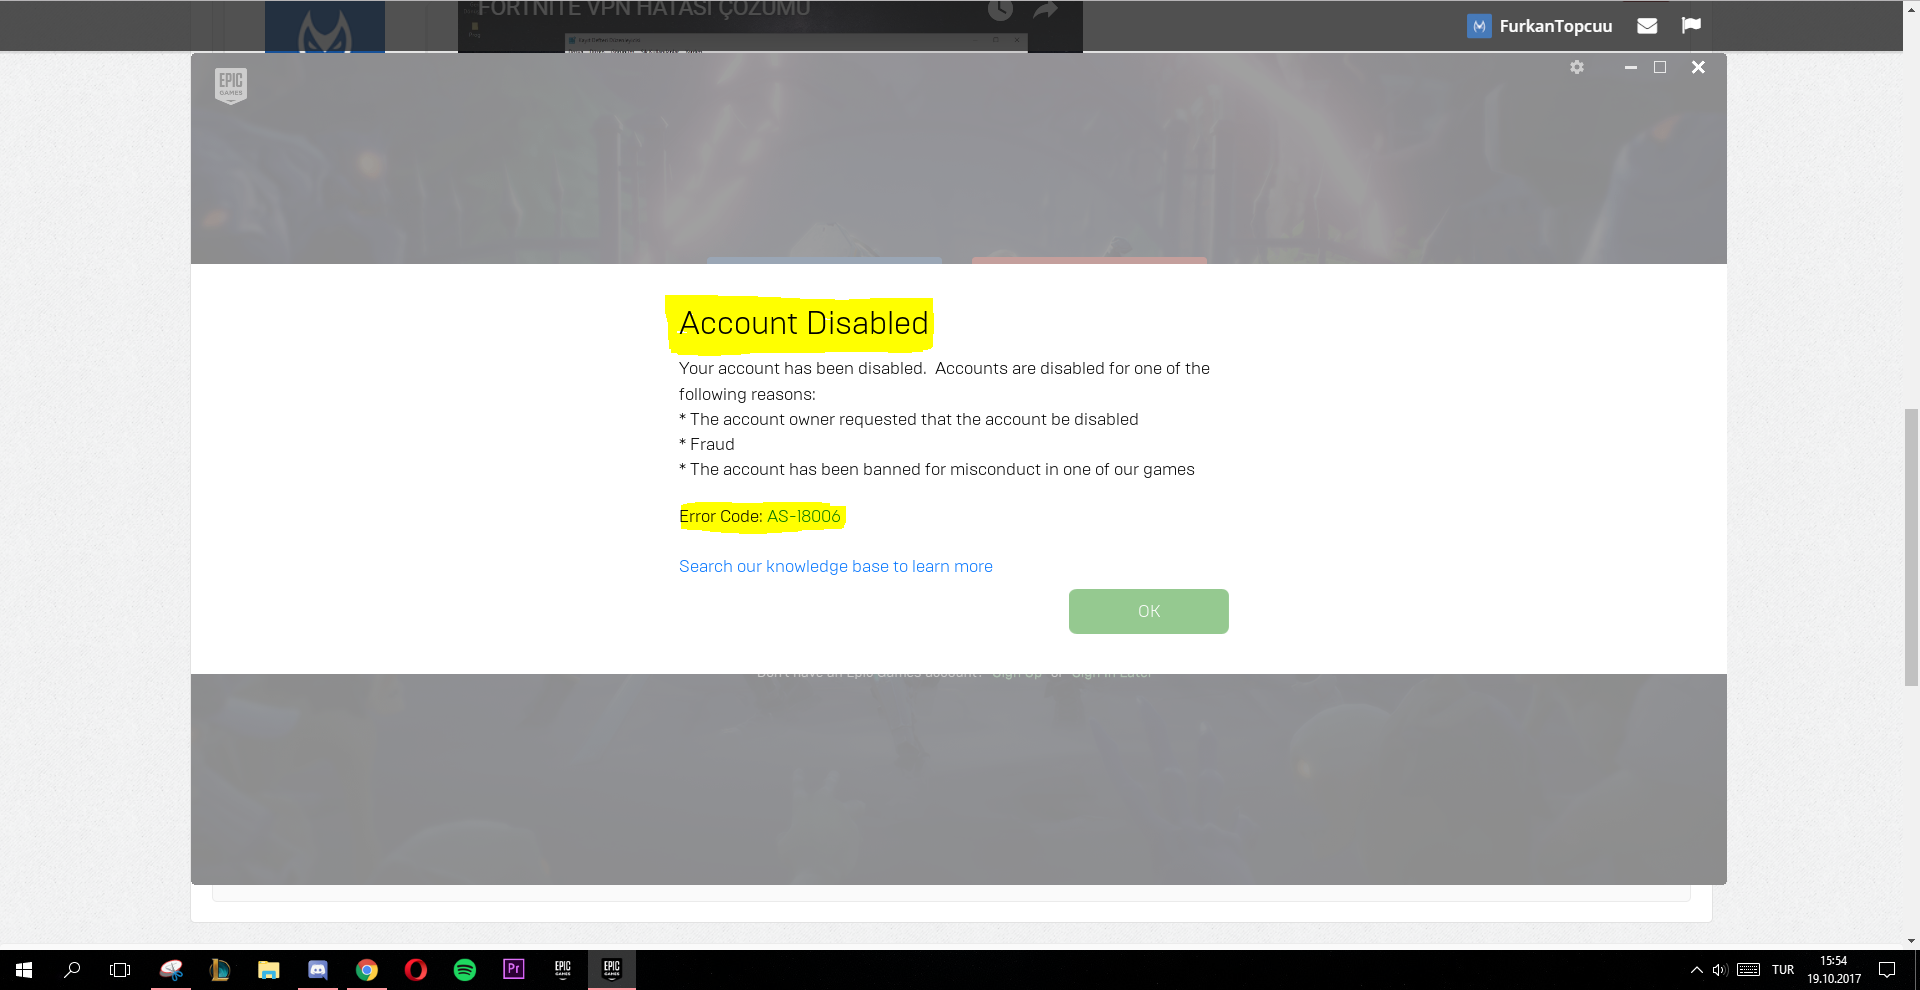
Task: Open the pinwheel app icon on the taskbar
Action: [x=171, y=970]
